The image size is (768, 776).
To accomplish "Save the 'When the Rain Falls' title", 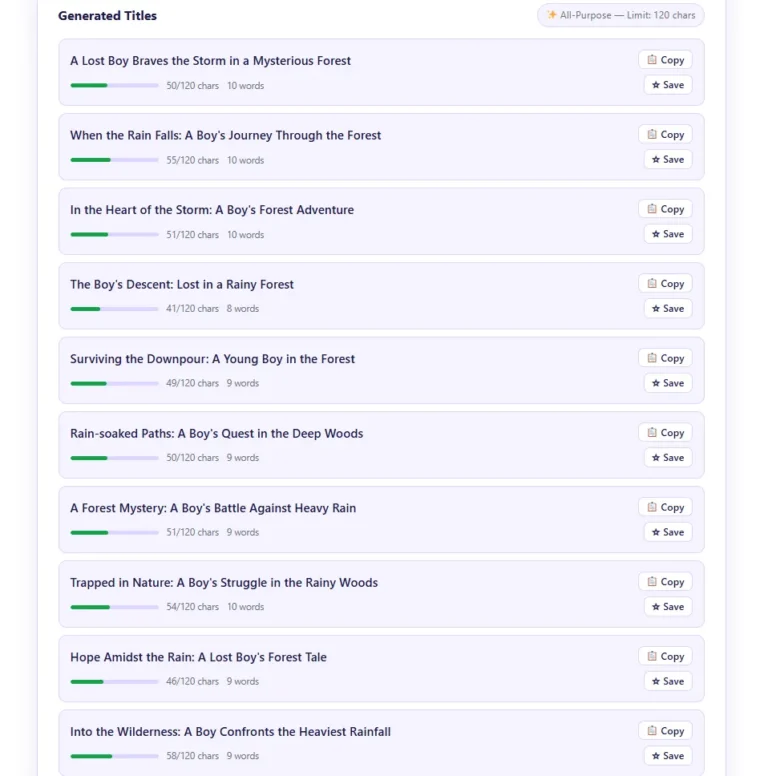I will [x=668, y=159].
